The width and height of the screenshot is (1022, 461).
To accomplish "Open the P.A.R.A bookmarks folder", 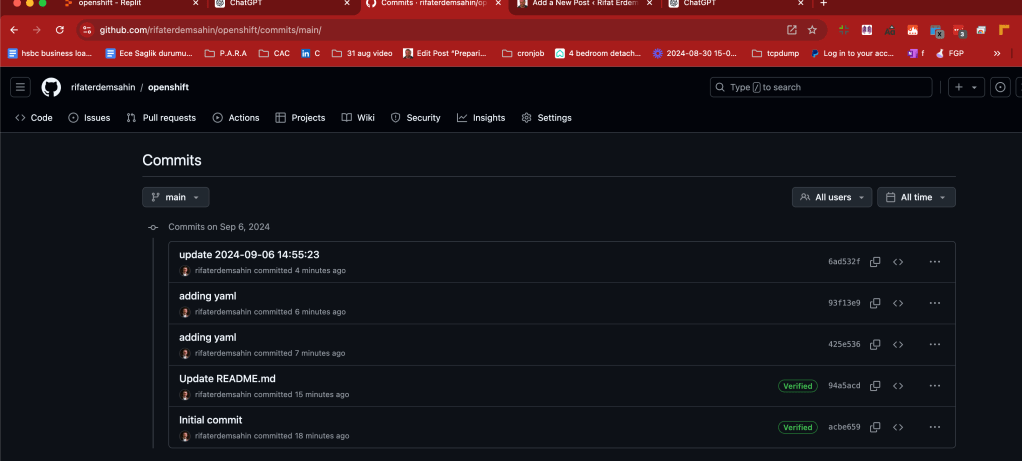I will (x=226, y=53).
